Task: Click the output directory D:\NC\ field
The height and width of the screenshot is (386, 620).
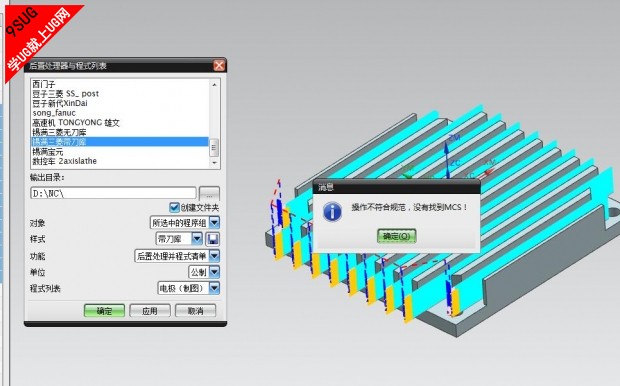Action: (x=113, y=193)
